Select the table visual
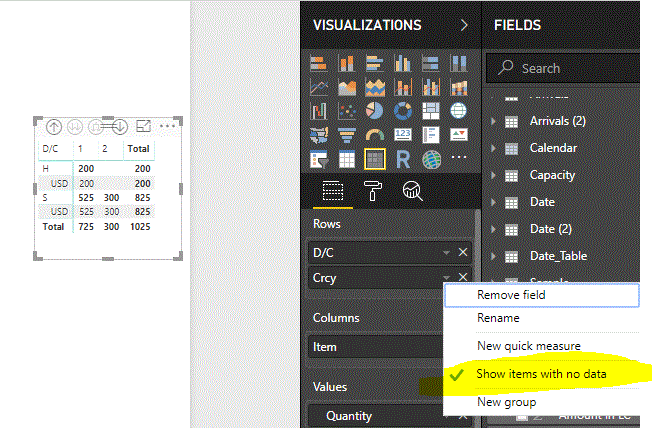Image resolution: width=652 pixels, height=428 pixels. pos(347,159)
